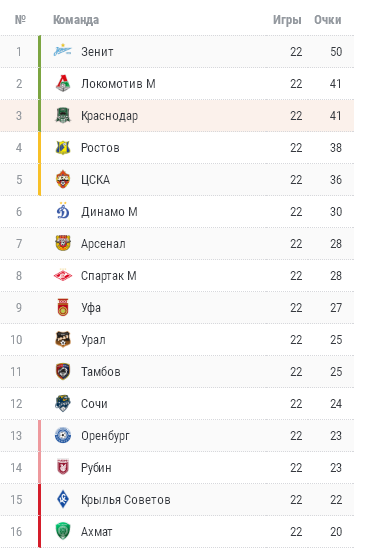This screenshot has height=559, width=366.
Task: Follow the Рубин team name link
Action: pos(96,467)
